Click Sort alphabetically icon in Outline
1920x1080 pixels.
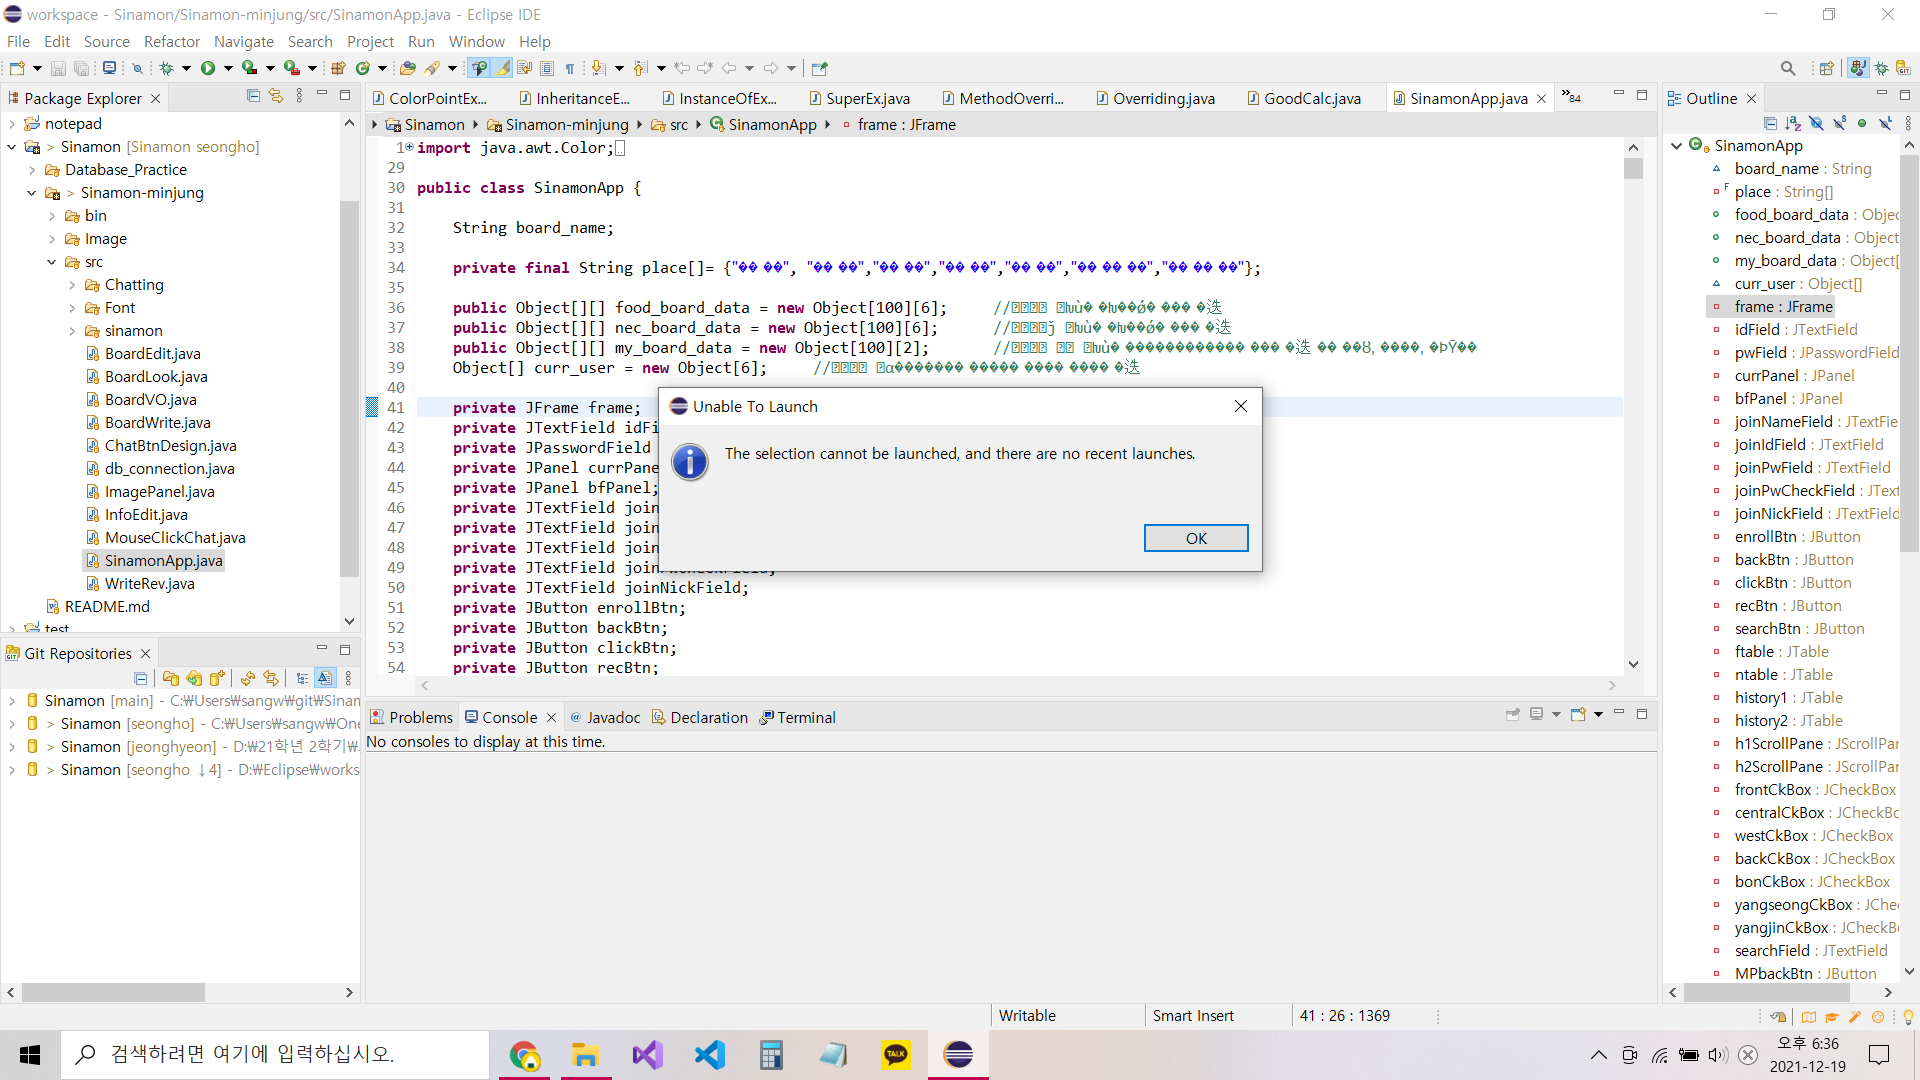tap(1793, 123)
